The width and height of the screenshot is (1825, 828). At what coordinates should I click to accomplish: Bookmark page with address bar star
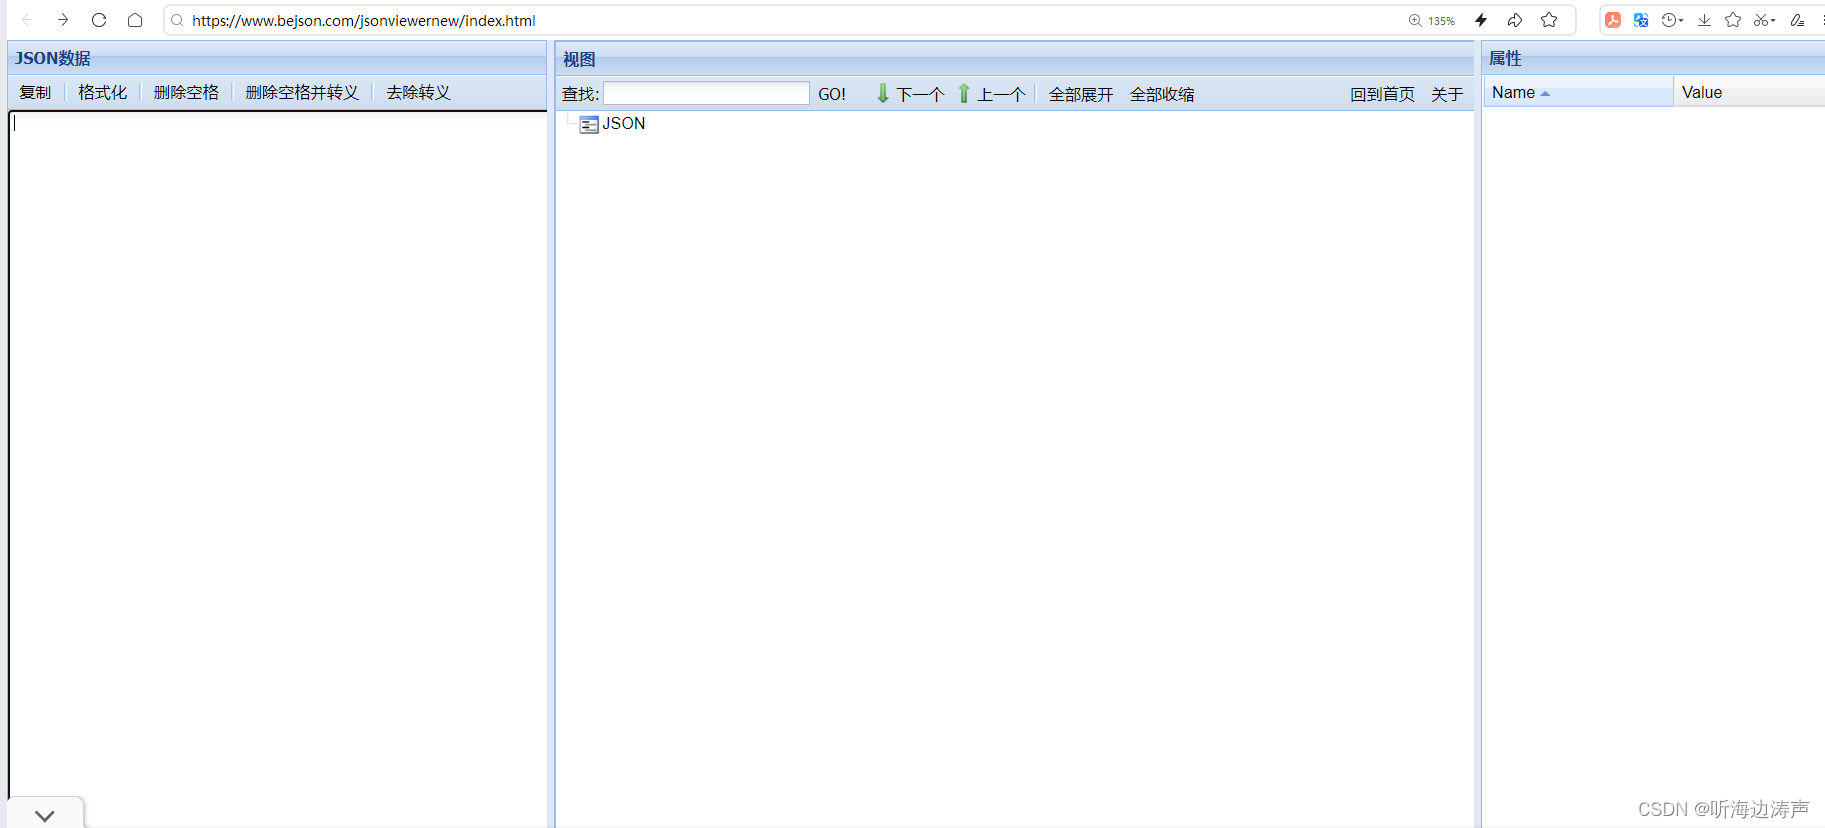[x=1549, y=20]
